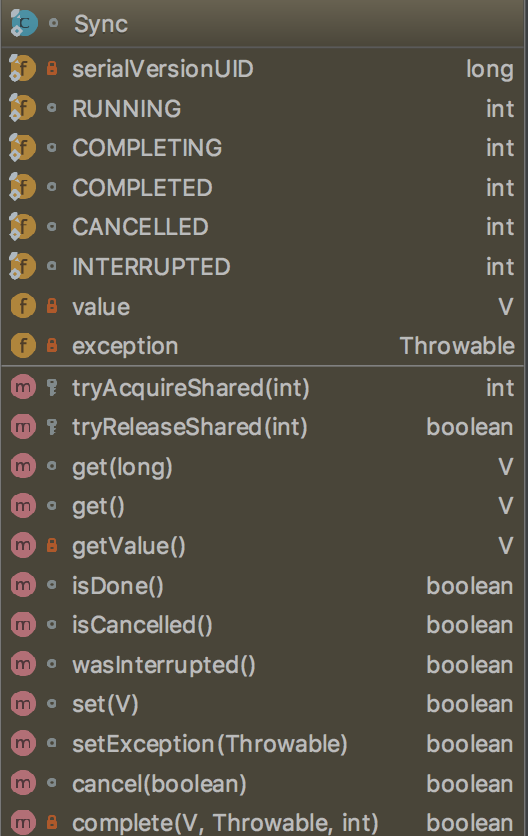This screenshot has height=836, width=528.
Task: Click the method icon for getValue()
Action: pyautogui.click(x=23, y=545)
